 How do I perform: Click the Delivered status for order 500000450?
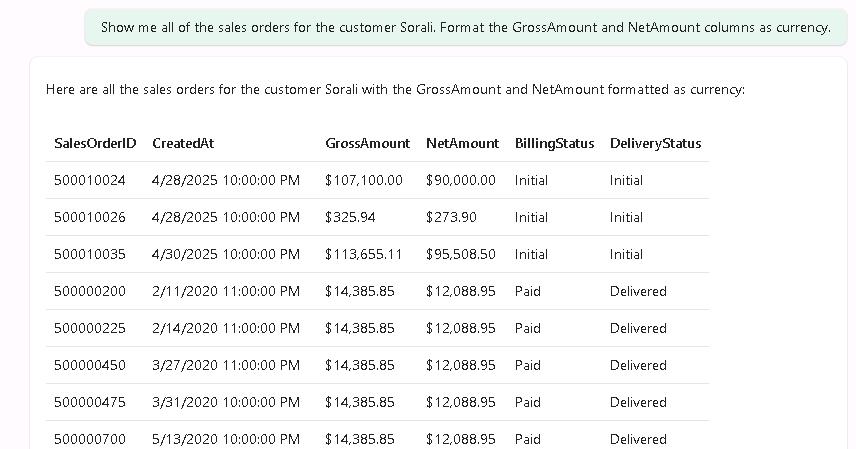point(638,365)
